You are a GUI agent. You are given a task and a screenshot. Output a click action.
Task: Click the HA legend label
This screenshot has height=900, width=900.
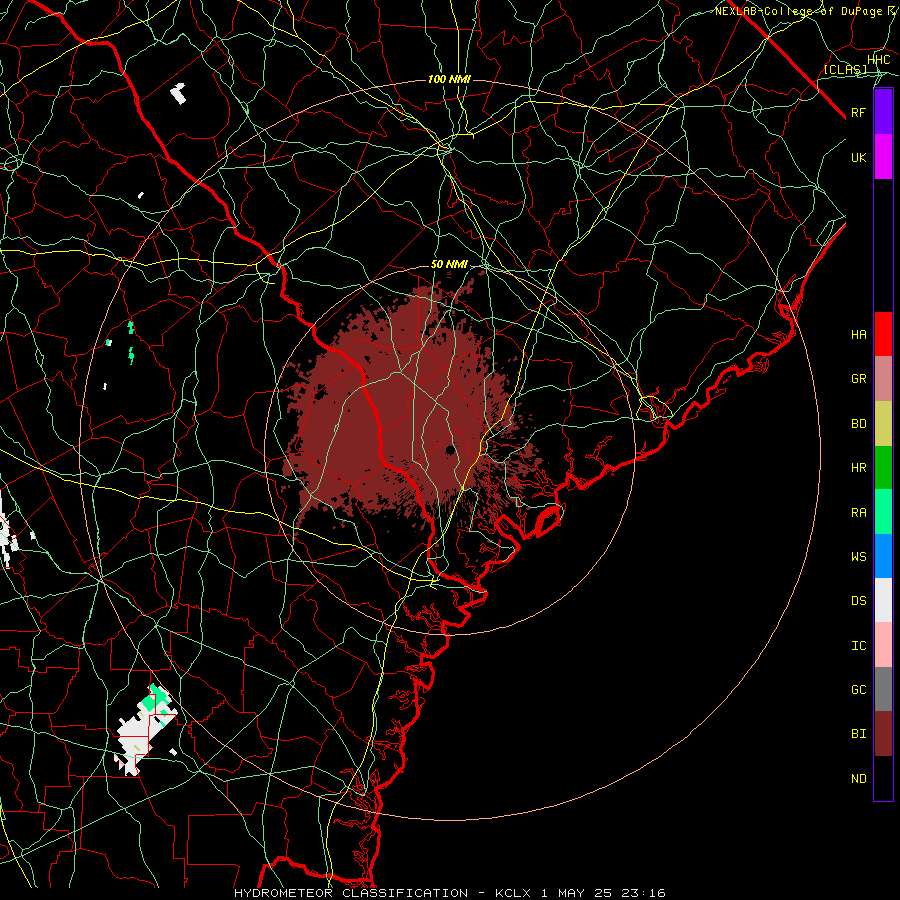pyautogui.click(x=858, y=335)
